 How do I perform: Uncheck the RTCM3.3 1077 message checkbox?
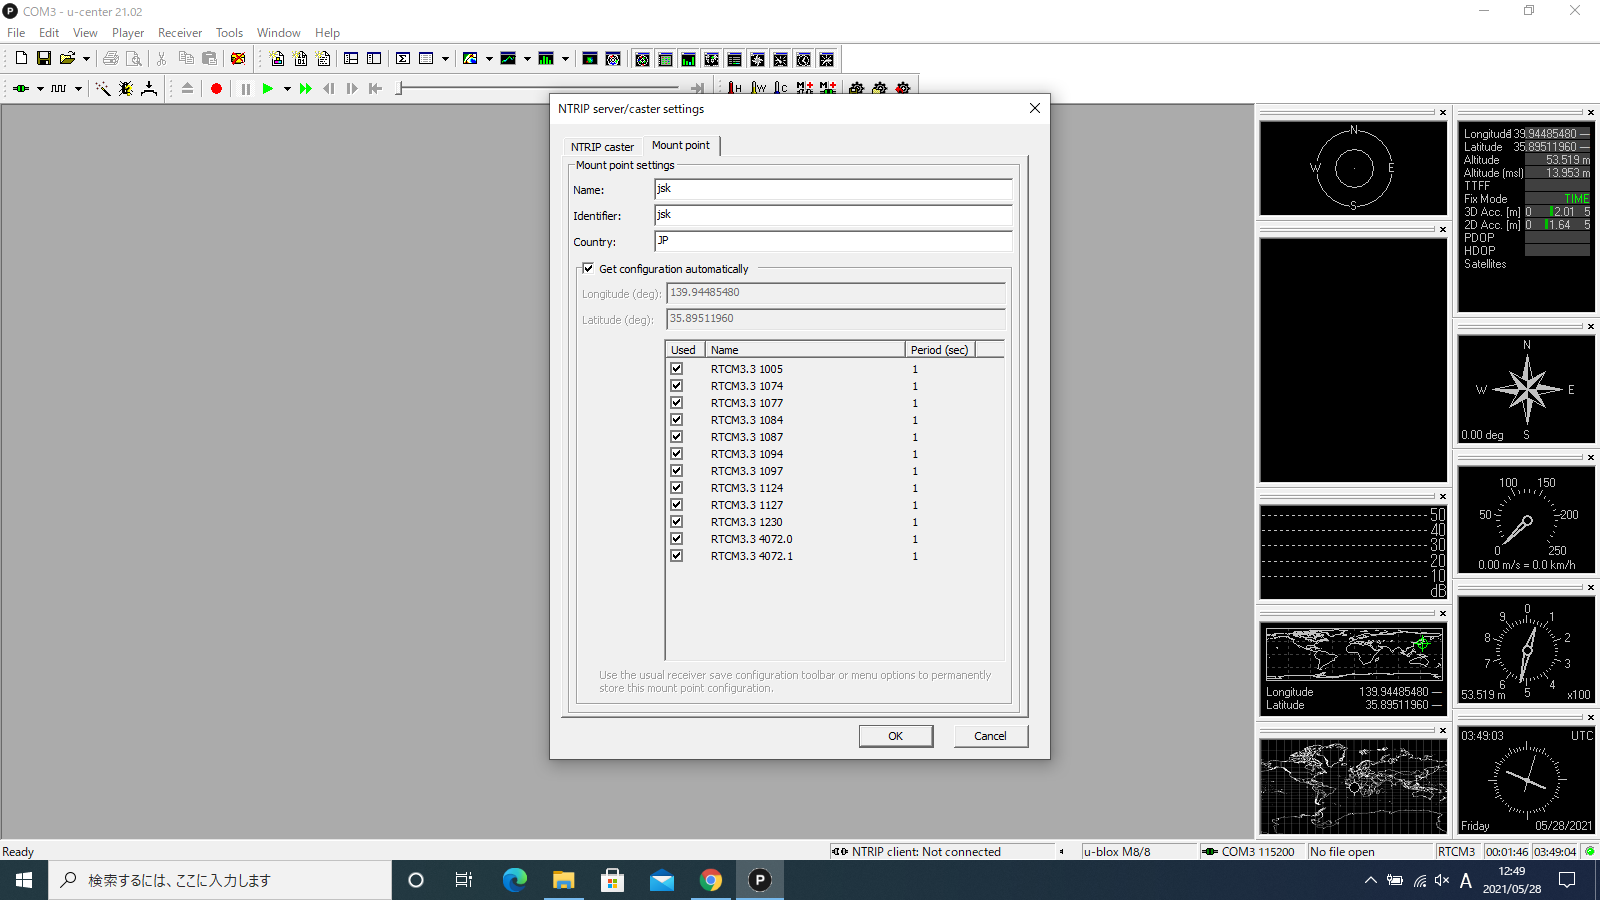[676, 403]
